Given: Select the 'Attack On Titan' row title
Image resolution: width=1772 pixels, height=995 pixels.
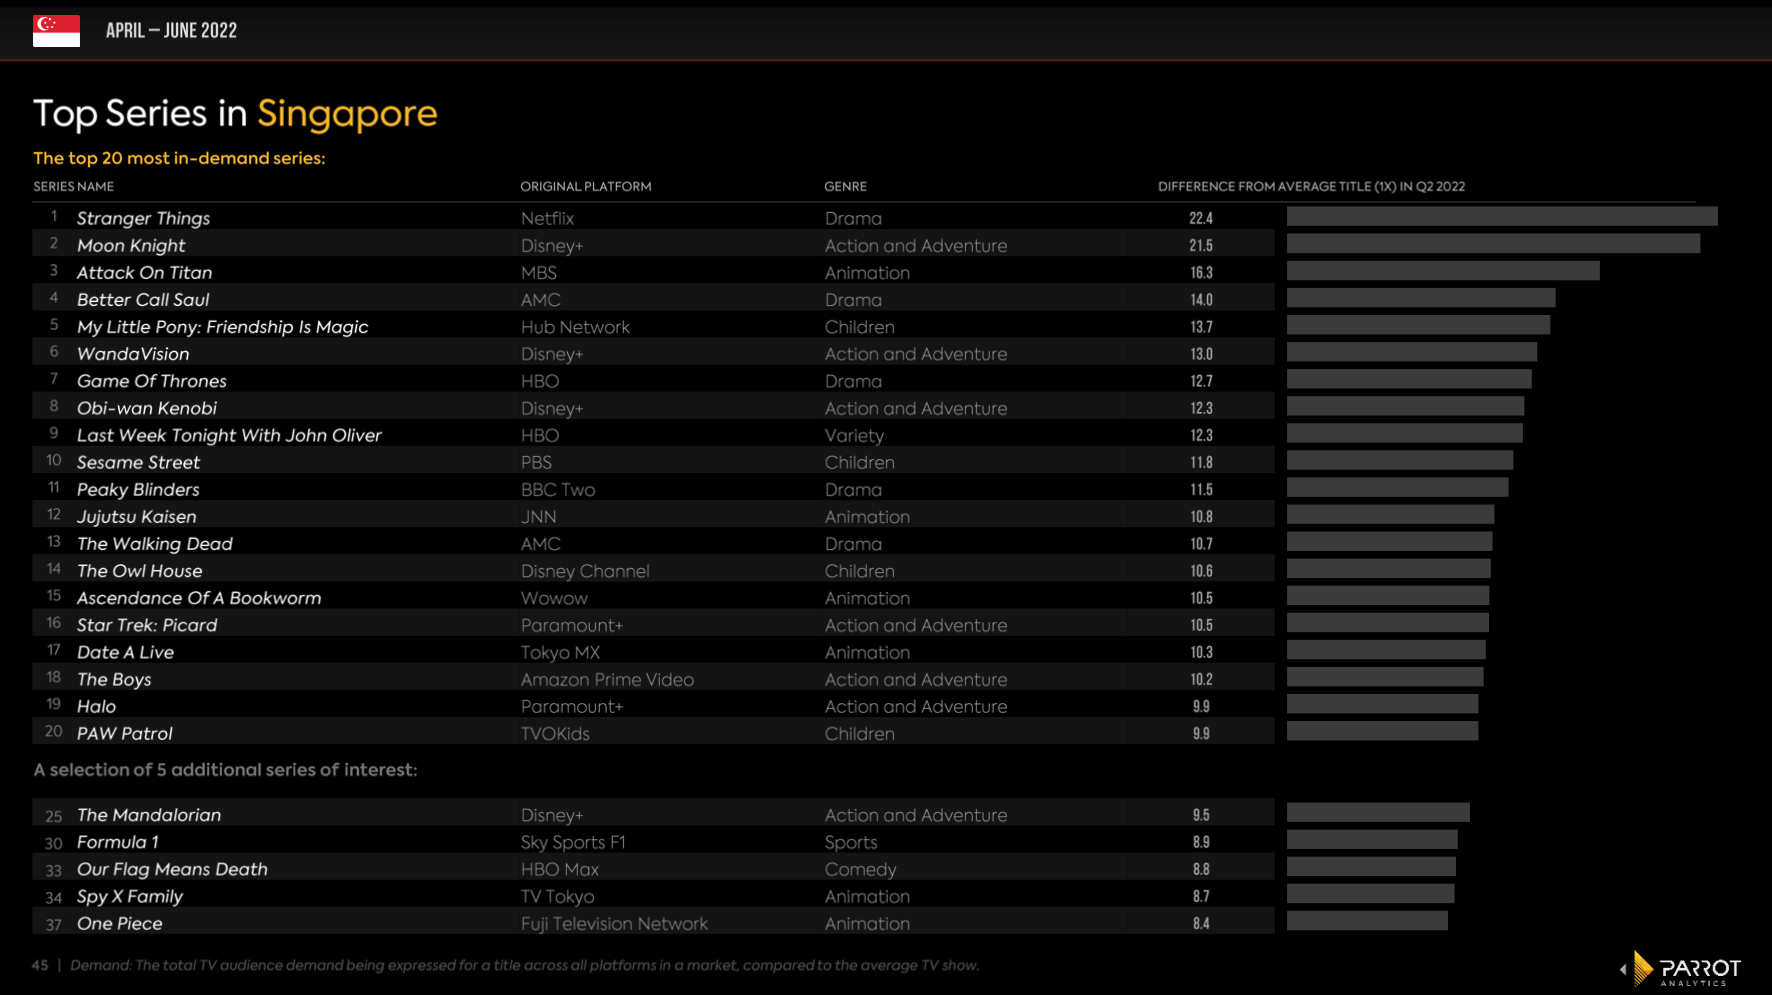Looking at the screenshot, I should point(144,272).
